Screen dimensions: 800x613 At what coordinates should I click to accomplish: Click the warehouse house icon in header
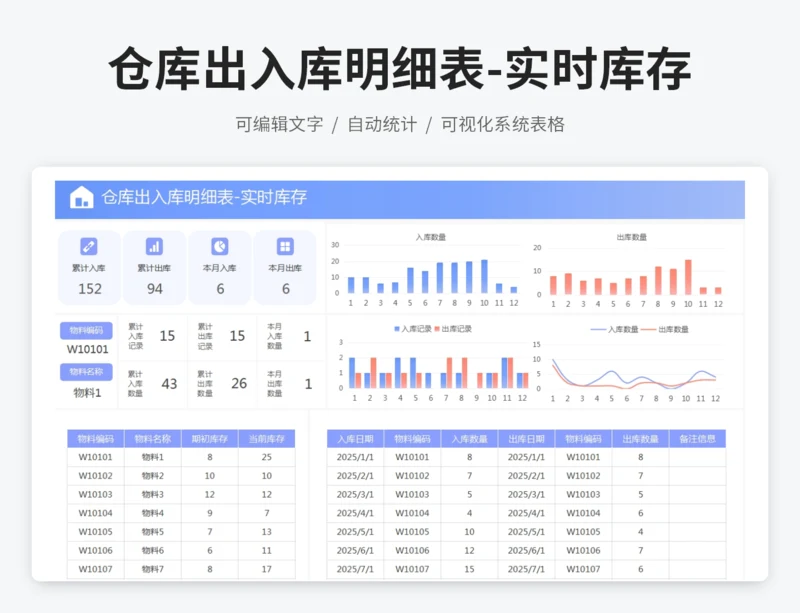[81, 198]
